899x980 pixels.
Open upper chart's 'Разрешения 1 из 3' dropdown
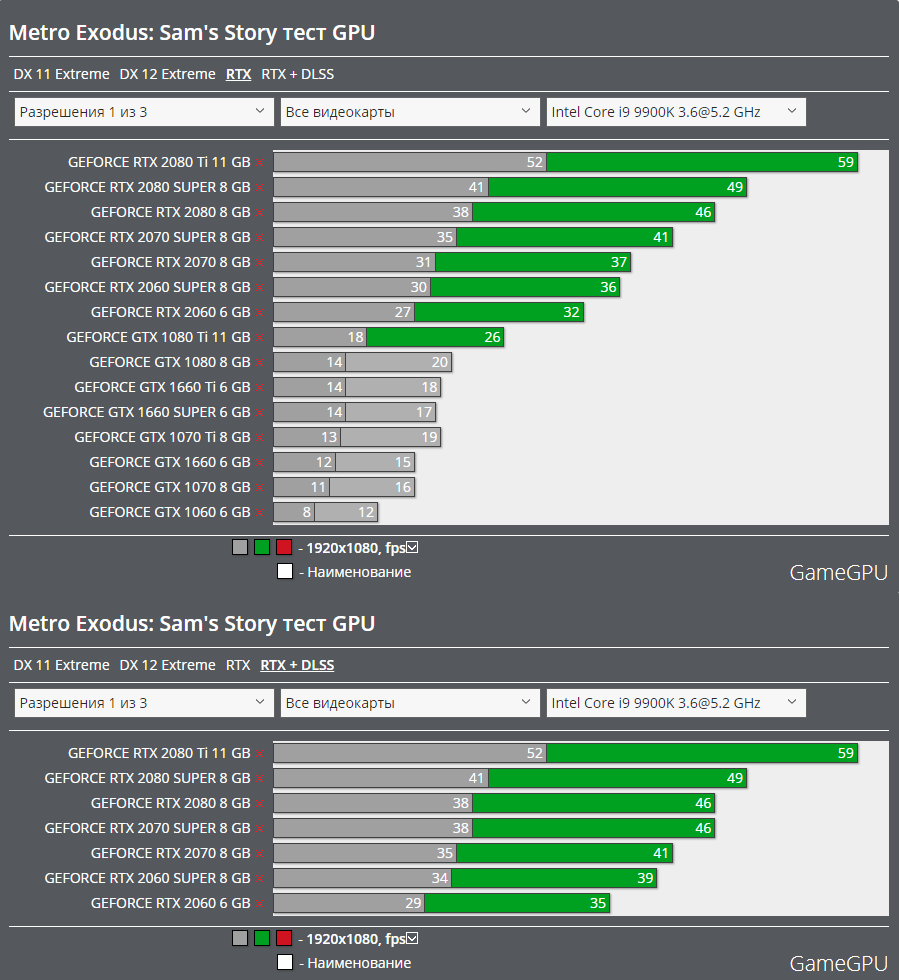coord(144,112)
